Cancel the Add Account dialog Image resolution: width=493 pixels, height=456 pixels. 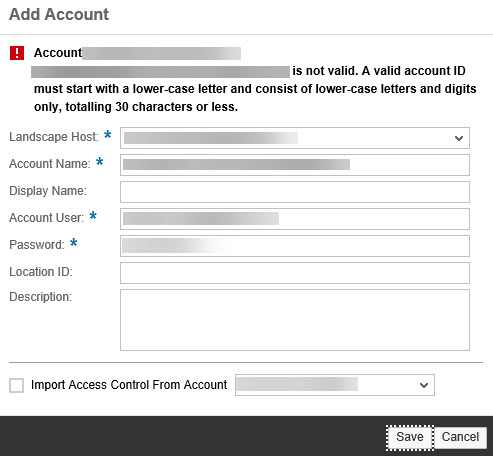pos(460,437)
